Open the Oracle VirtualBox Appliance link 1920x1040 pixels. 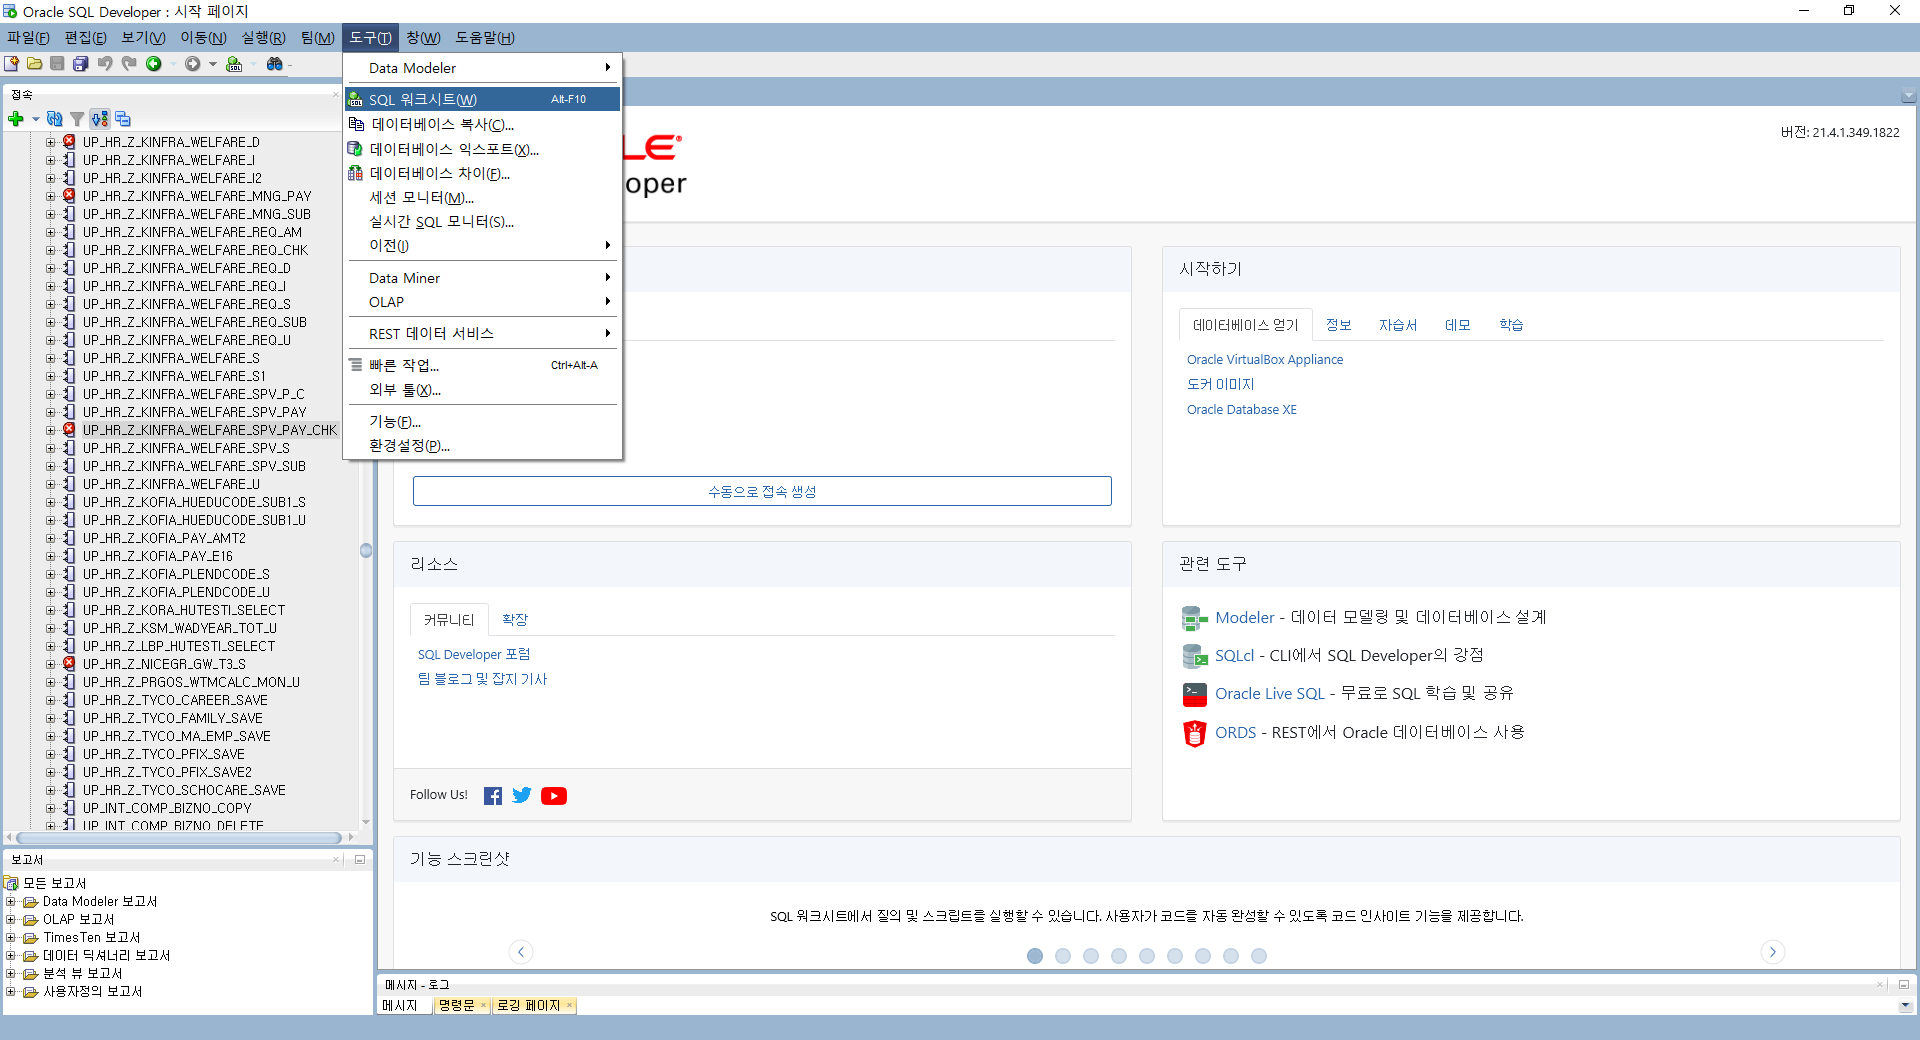[x=1265, y=360]
